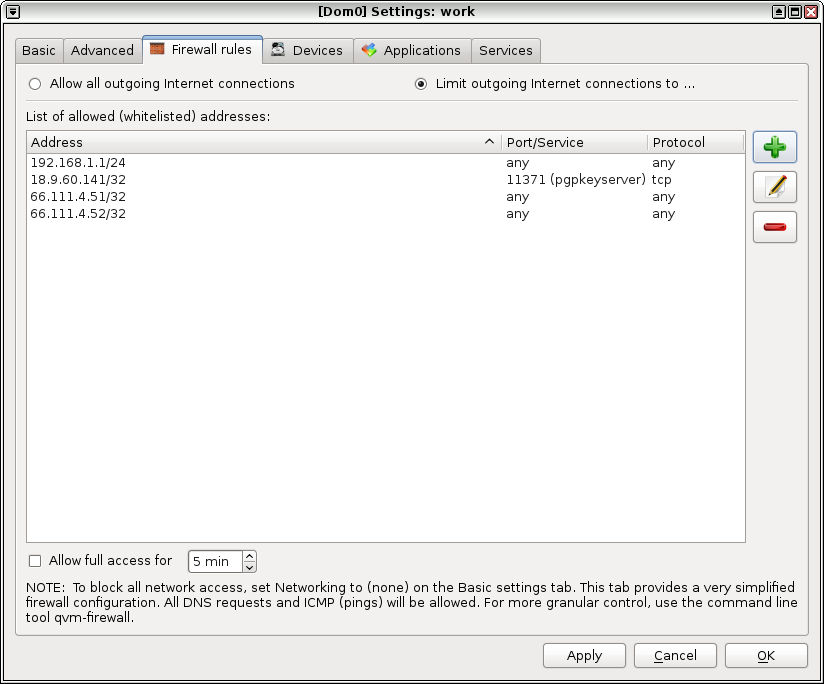Confirm settings with the OK button
Screen dimensions: 824x684
pos(766,655)
